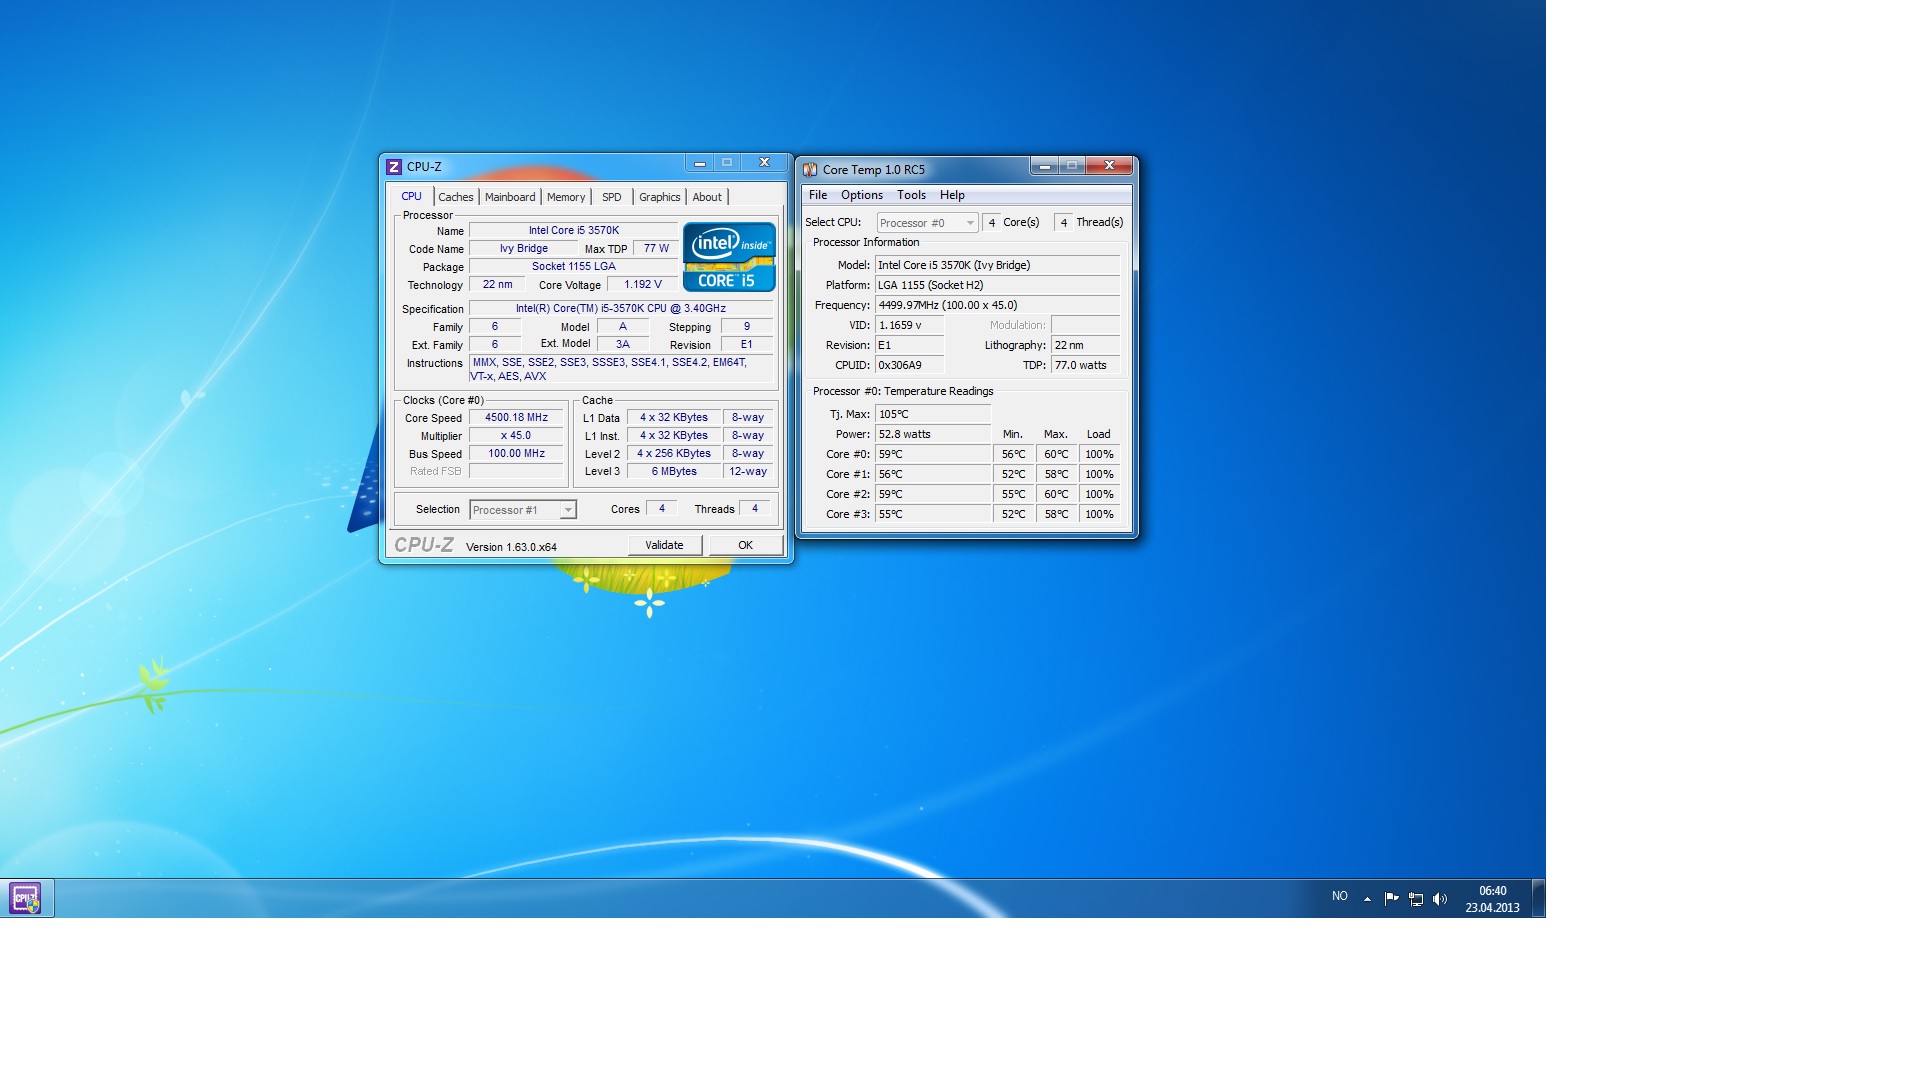Click the Core Temp Lithography 22 nm field

1085,346
